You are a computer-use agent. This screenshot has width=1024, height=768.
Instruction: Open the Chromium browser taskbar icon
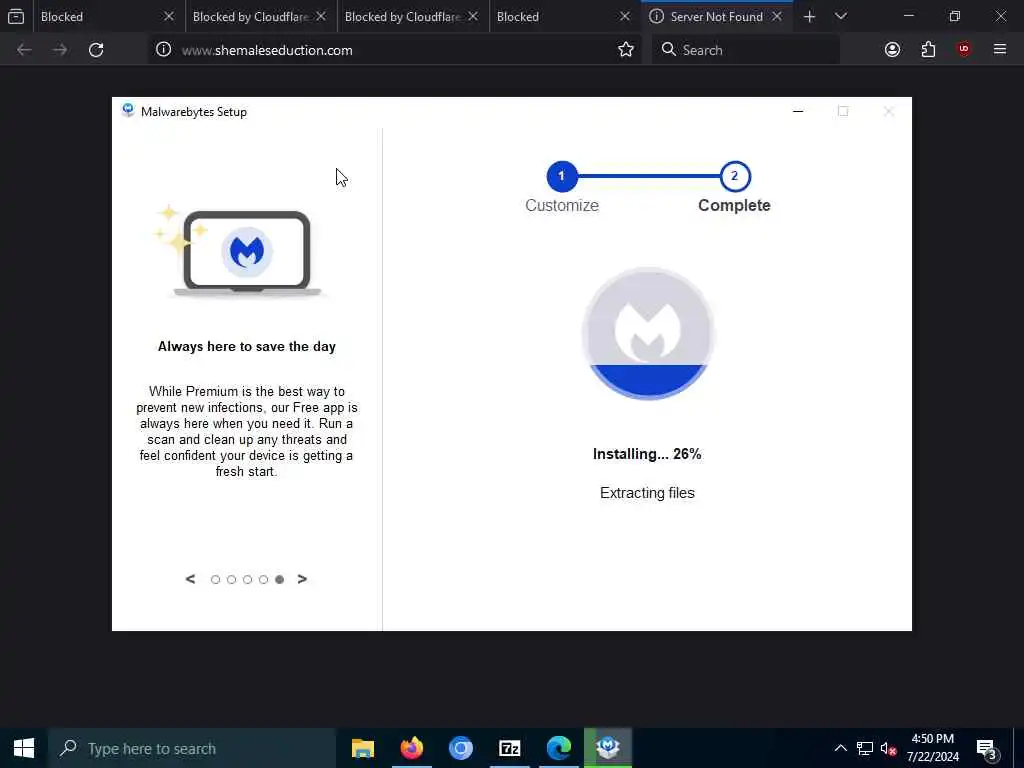(460, 748)
